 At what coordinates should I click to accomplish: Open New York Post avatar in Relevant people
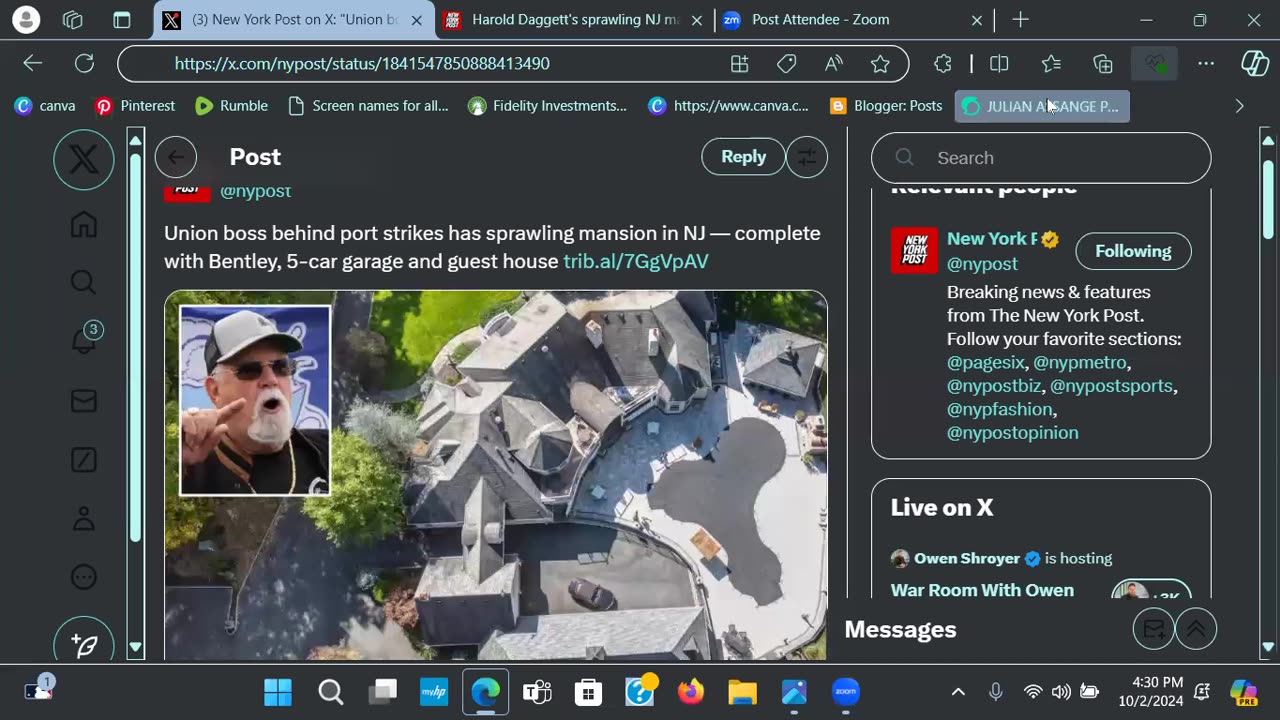point(914,250)
